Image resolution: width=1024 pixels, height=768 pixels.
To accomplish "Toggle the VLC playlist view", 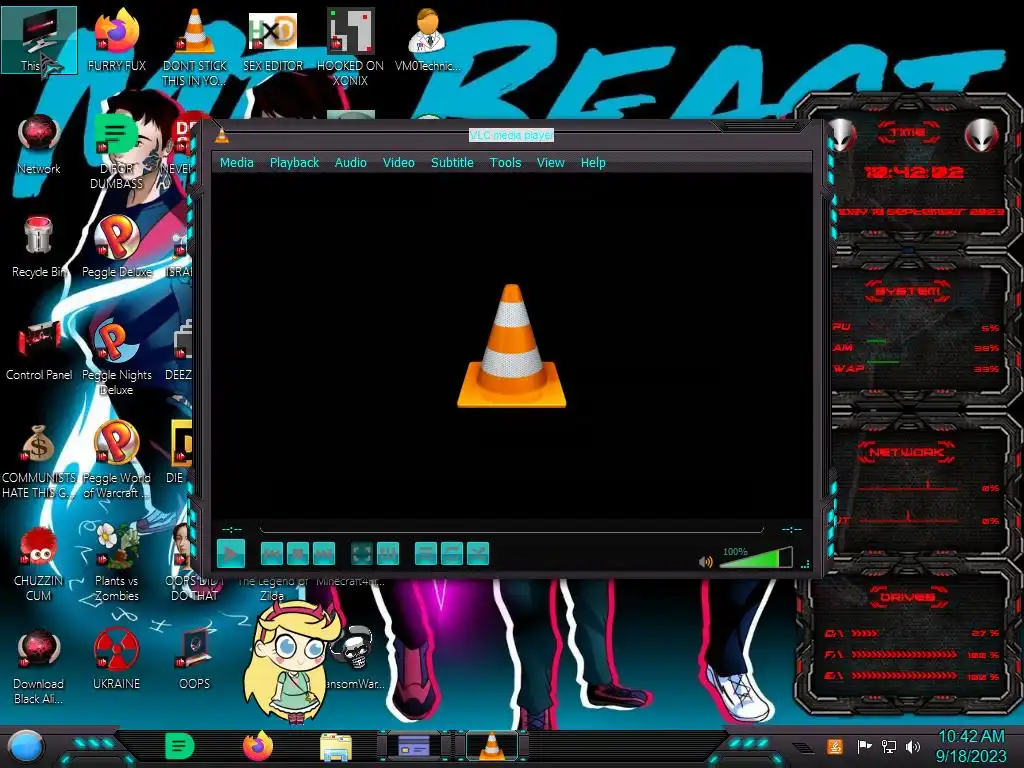I will pyautogui.click(x=426, y=554).
